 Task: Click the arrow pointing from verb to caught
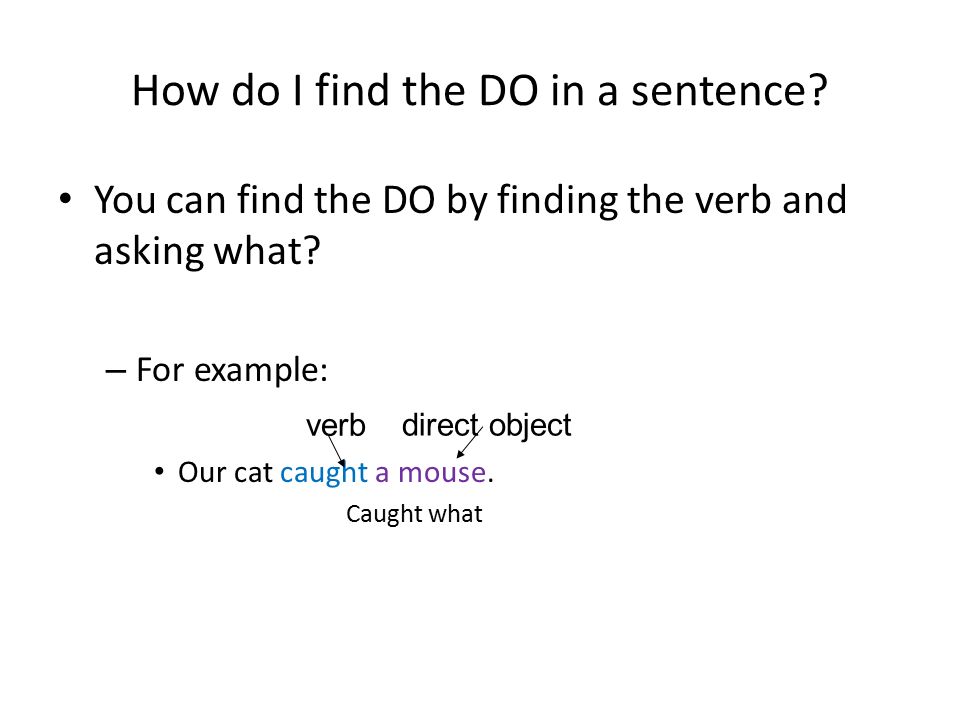pyautogui.click(x=337, y=451)
